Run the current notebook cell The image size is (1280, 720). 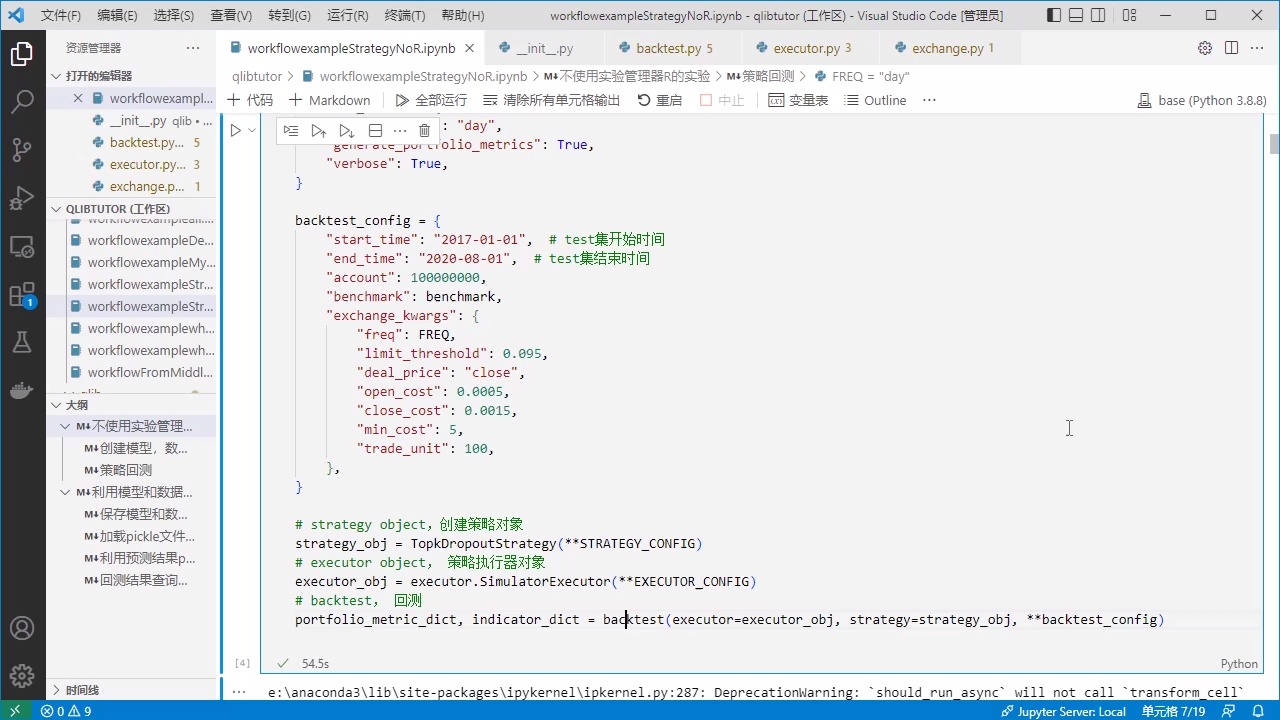pos(235,130)
